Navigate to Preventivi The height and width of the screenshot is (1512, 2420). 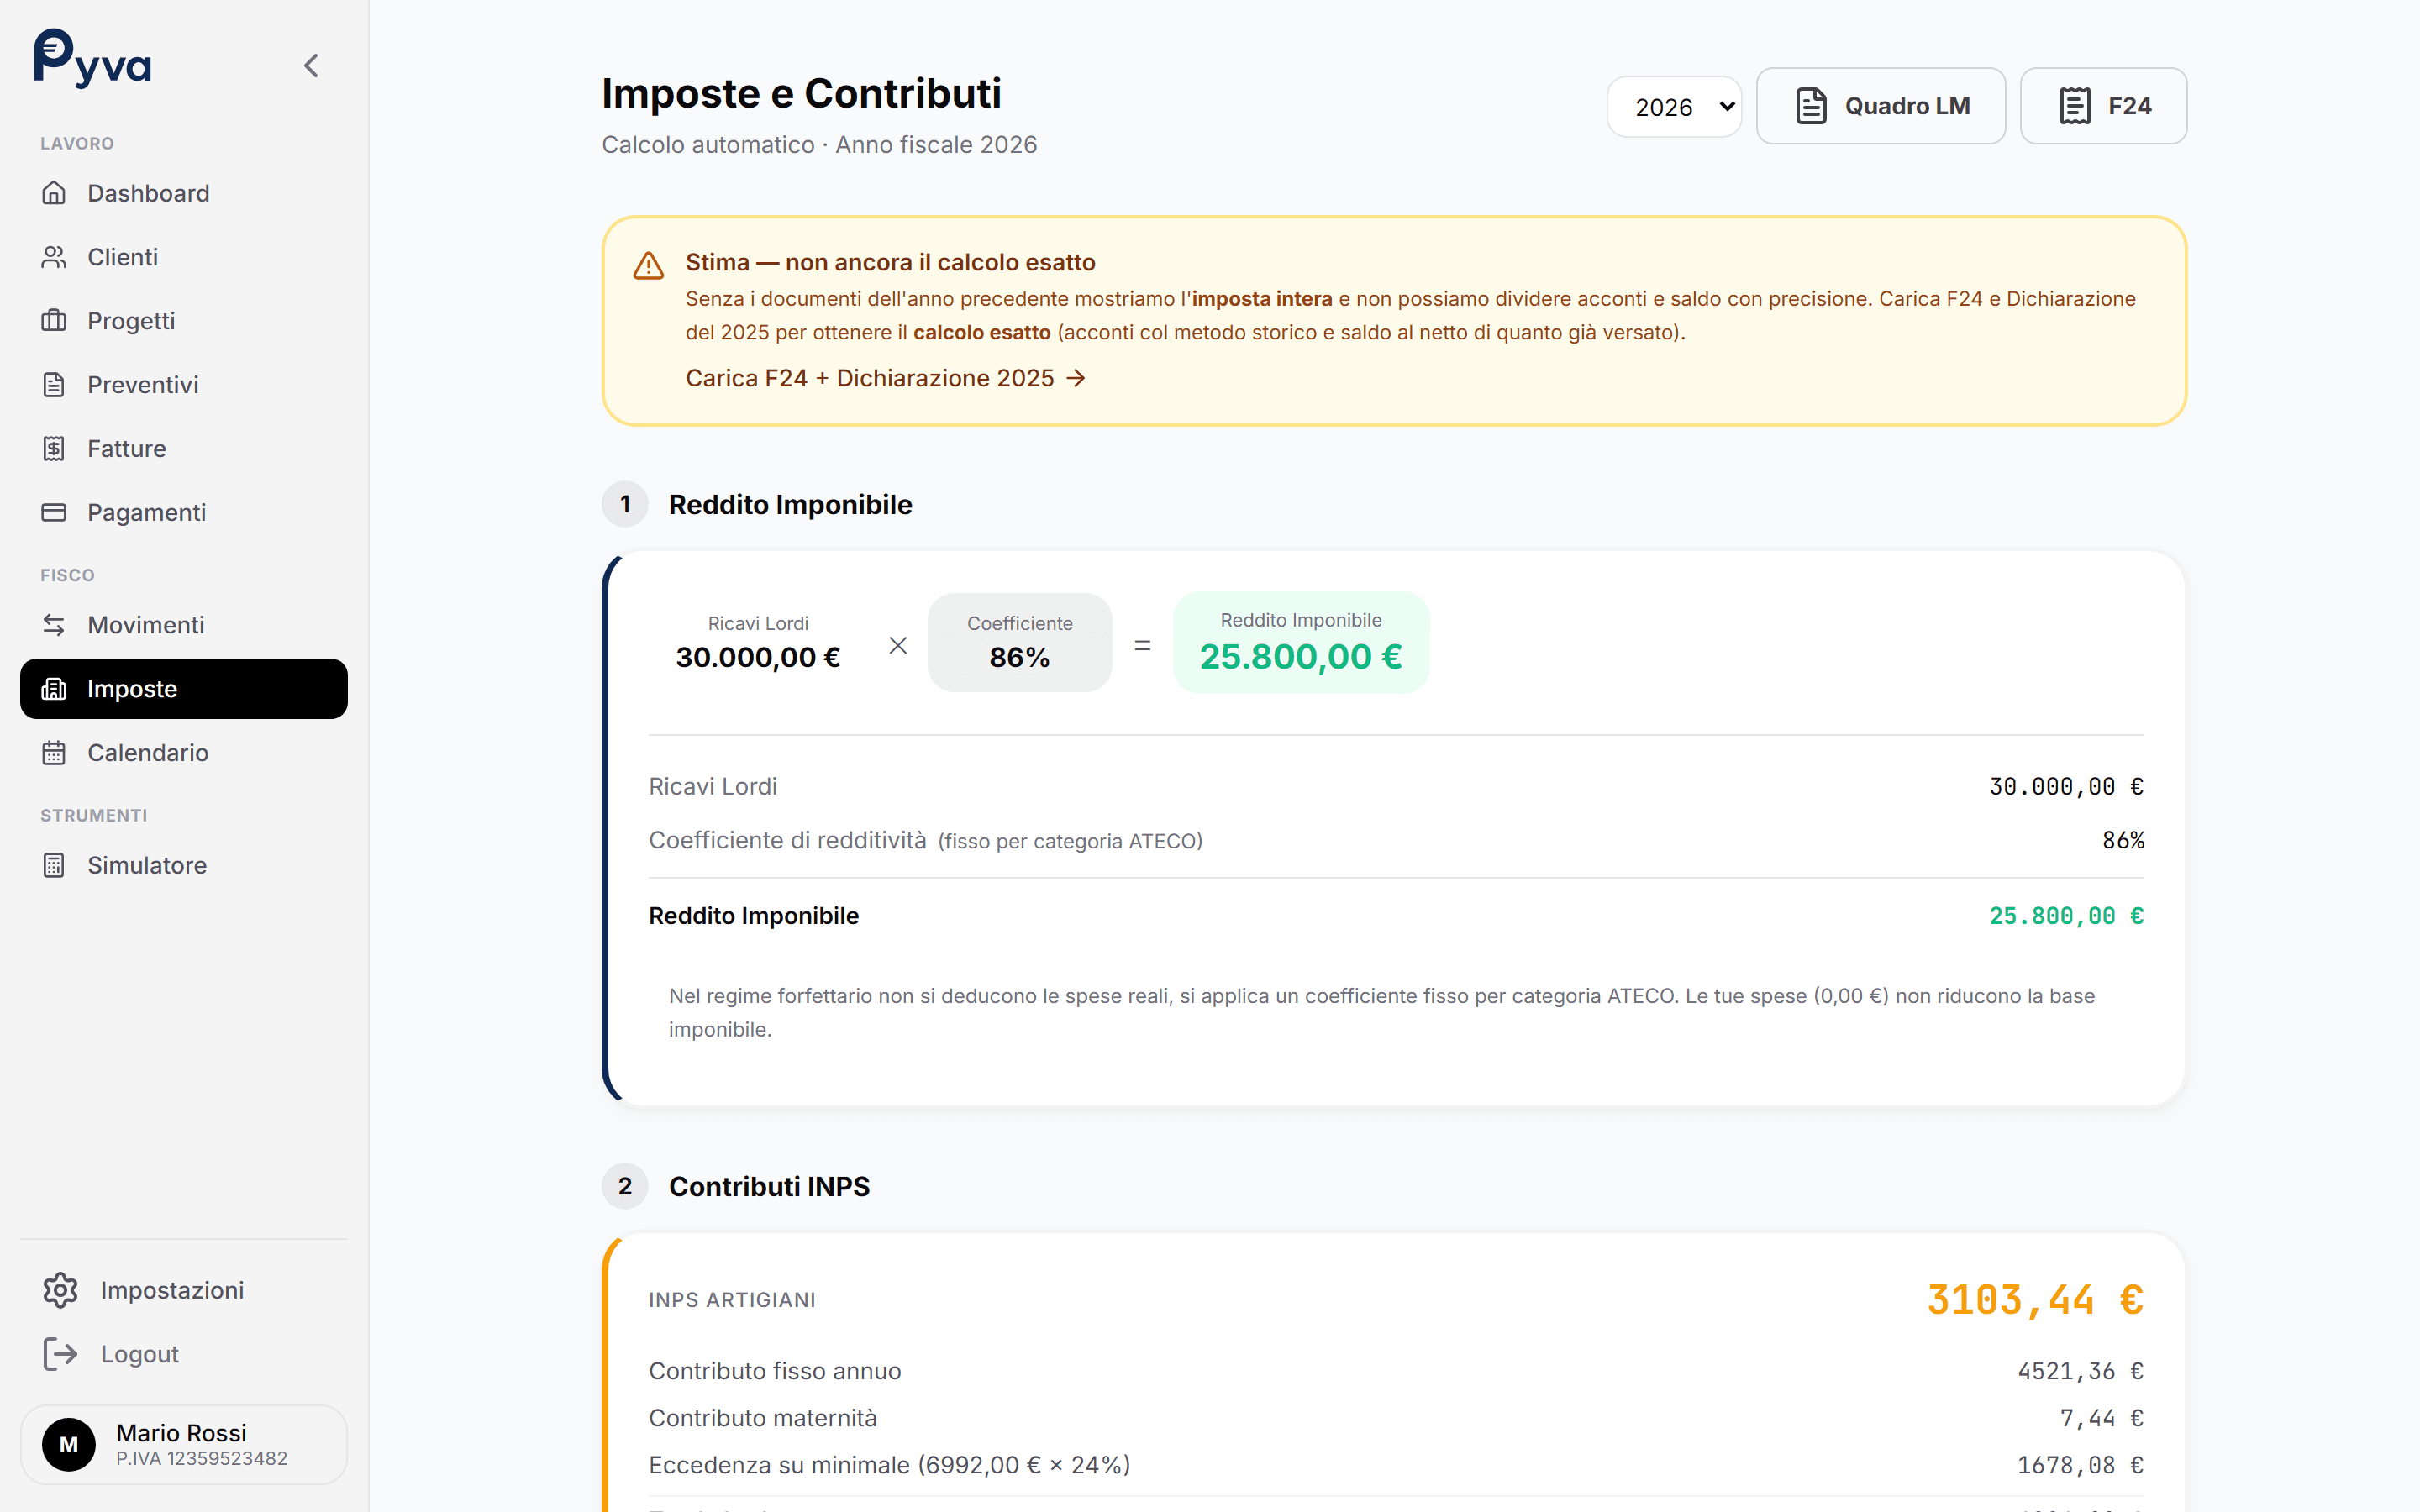(184, 385)
